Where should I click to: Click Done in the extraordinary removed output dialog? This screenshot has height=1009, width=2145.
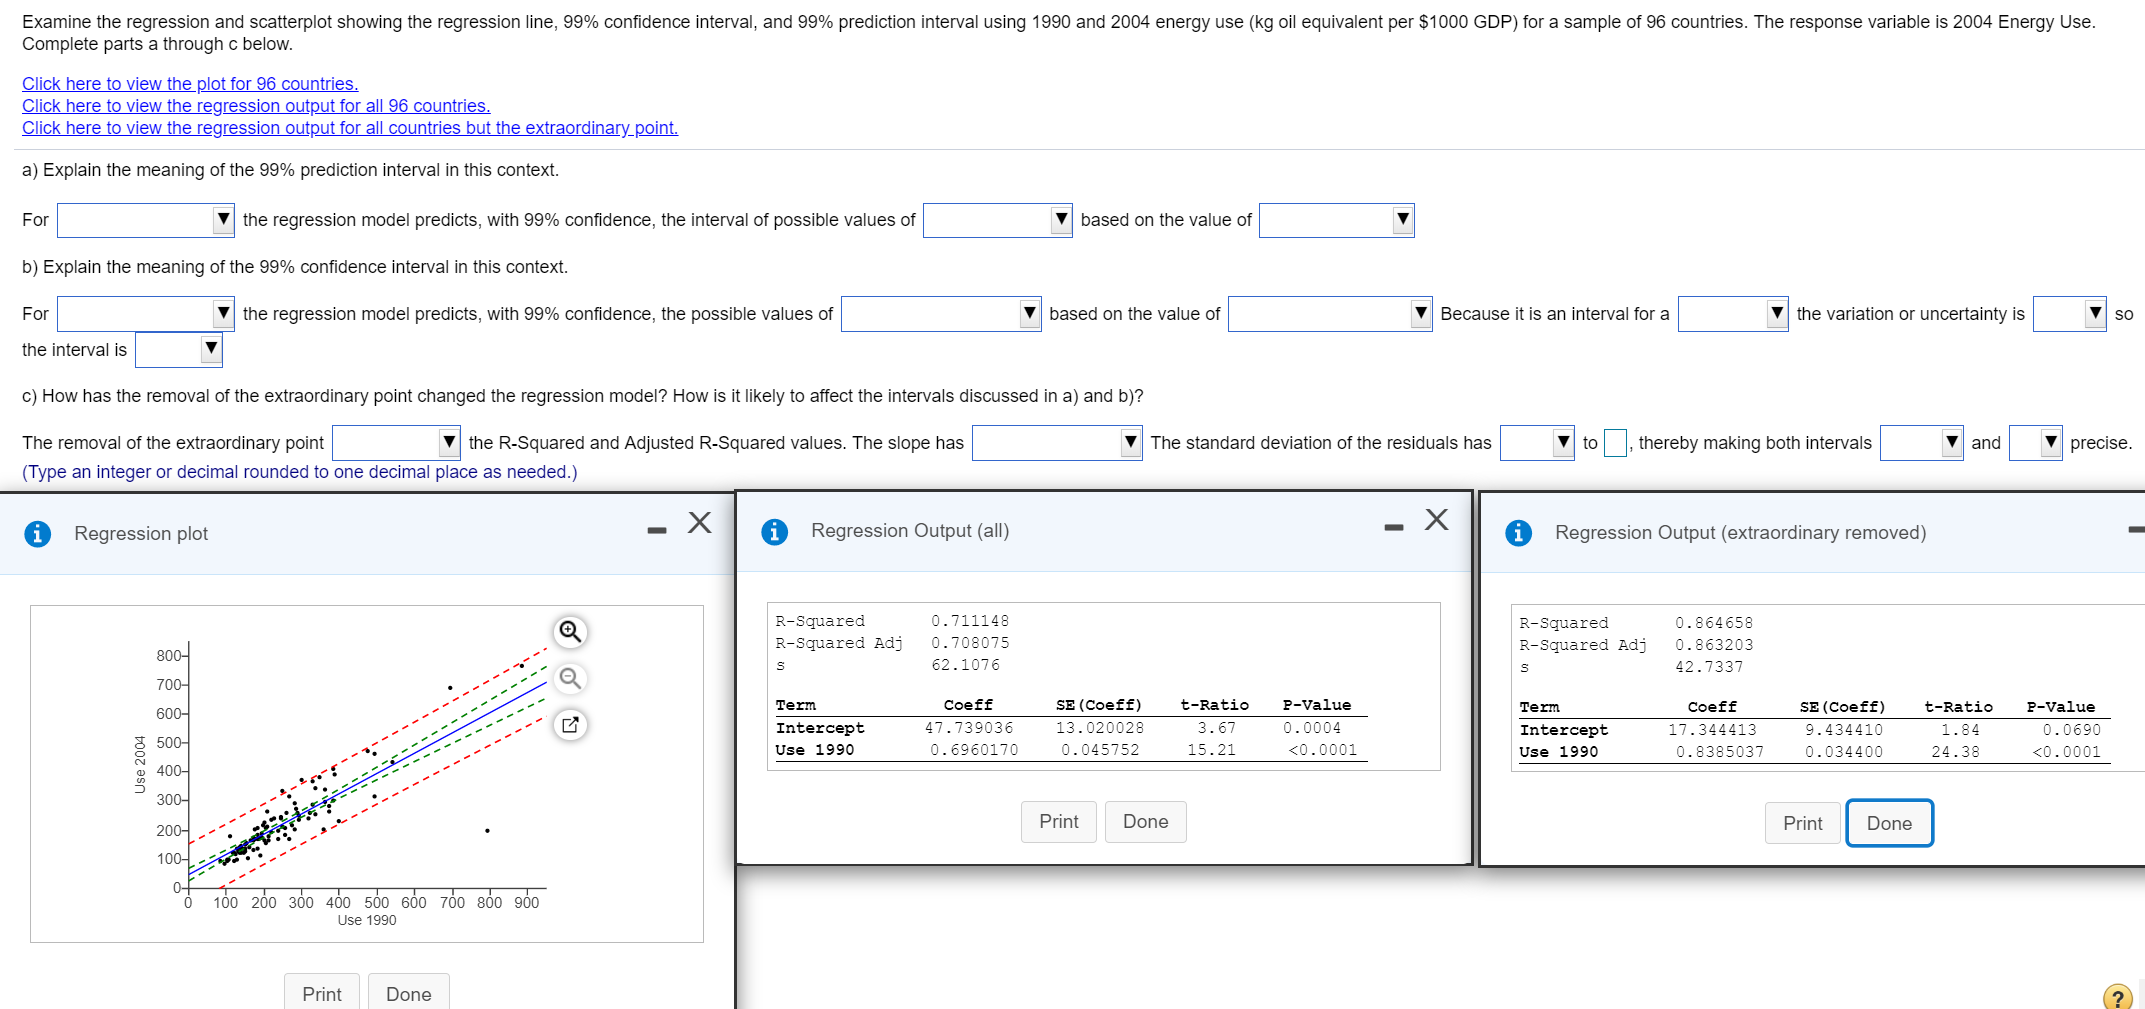(1890, 824)
